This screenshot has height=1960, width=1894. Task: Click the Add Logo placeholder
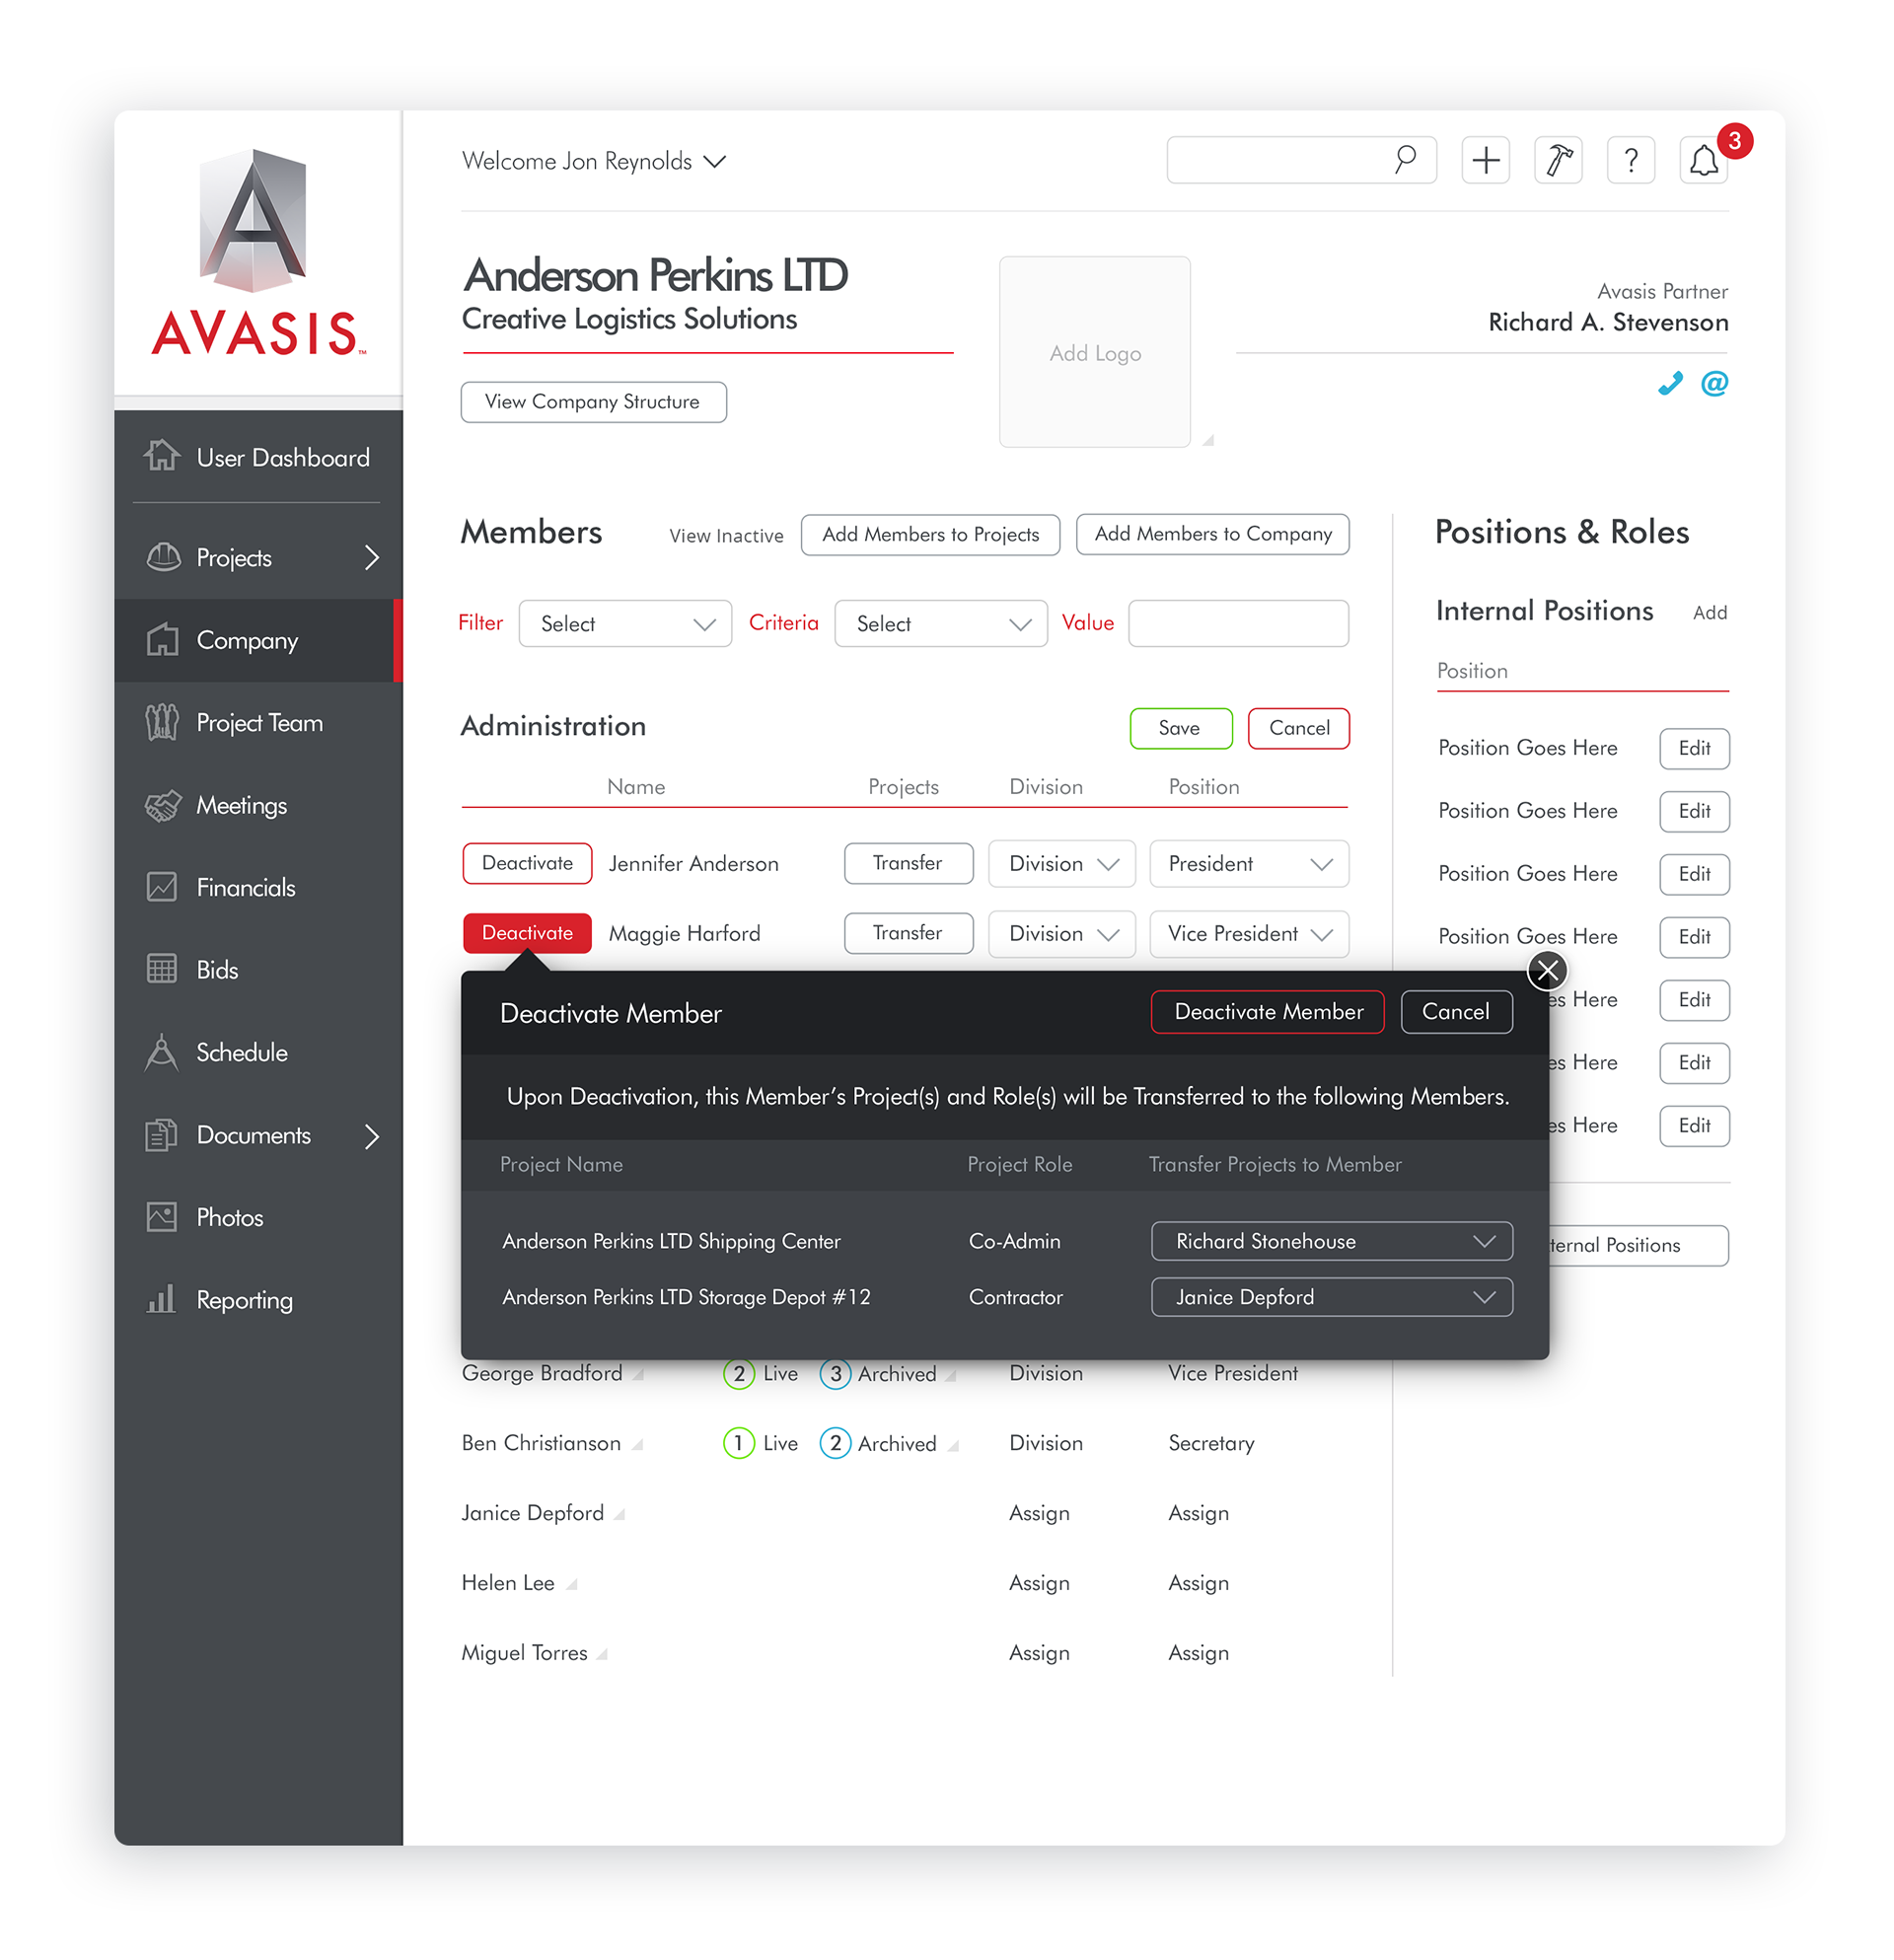coord(1094,352)
